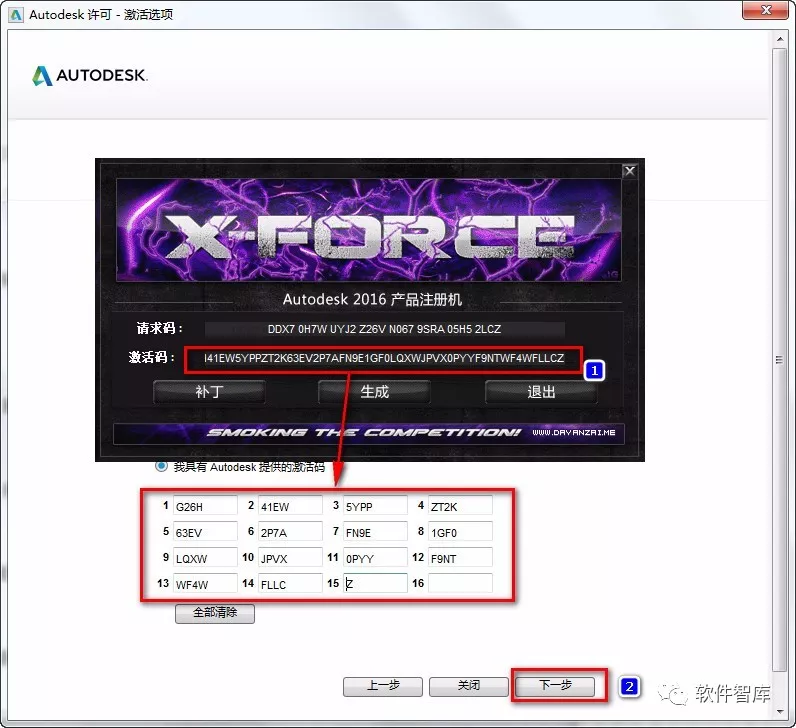Click activation field 8 containing 1GF0
Image resolution: width=796 pixels, height=728 pixels.
pyautogui.click(x=460, y=532)
